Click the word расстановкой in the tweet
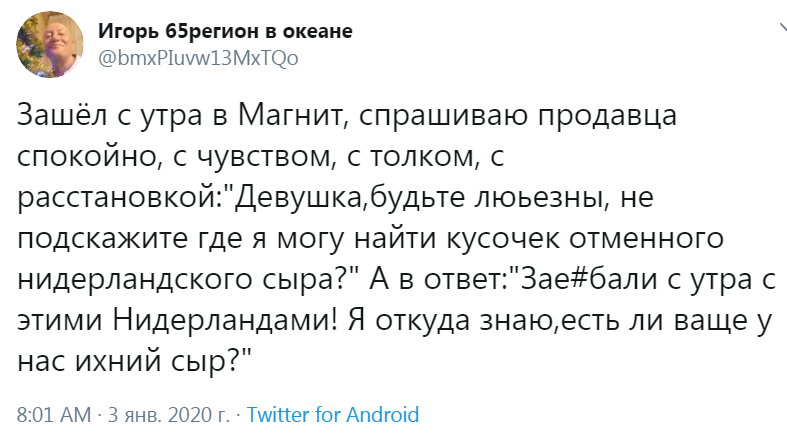Screen dimensions: 787x447 pyautogui.click(x=119, y=199)
